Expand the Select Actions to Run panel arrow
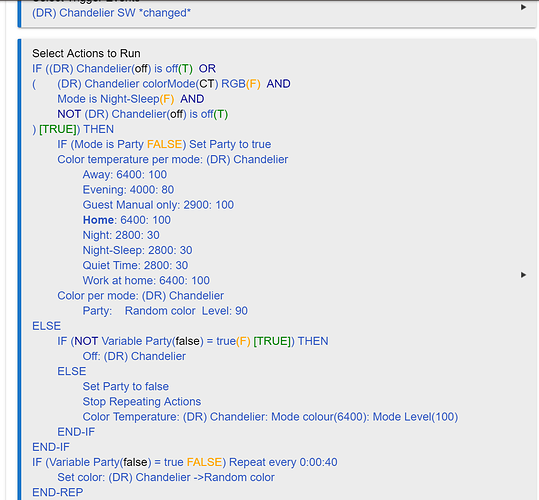The width and height of the screenshot is (539, 500). click(523, 275)
